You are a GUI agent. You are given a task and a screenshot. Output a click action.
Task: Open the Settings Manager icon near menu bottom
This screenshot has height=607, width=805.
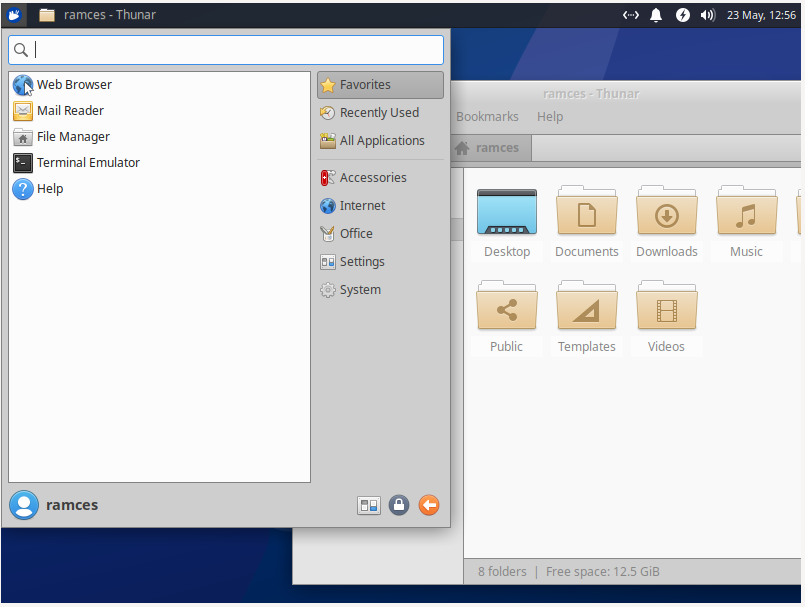(368, 505)
